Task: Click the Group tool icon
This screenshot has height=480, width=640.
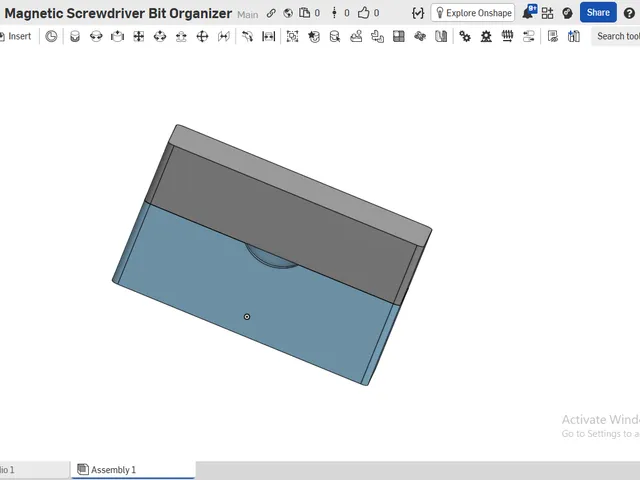Action: [x=292, y=36]
